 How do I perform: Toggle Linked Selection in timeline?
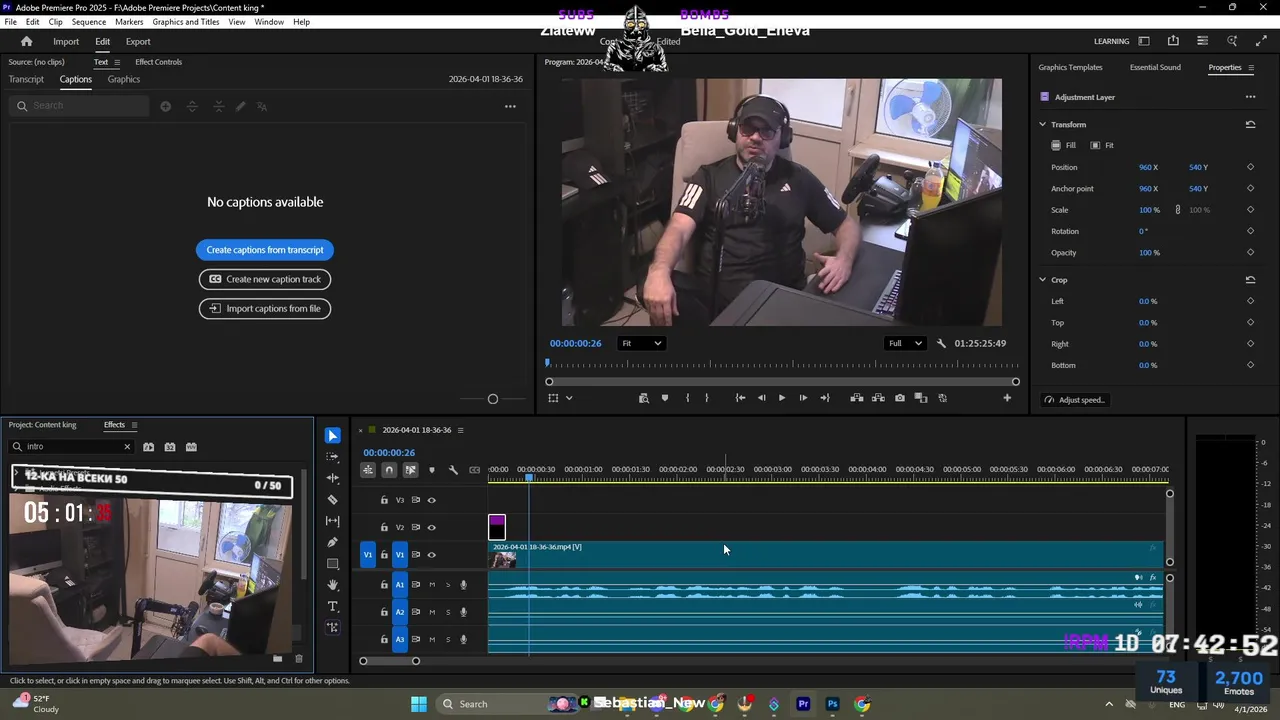(410, 470)
